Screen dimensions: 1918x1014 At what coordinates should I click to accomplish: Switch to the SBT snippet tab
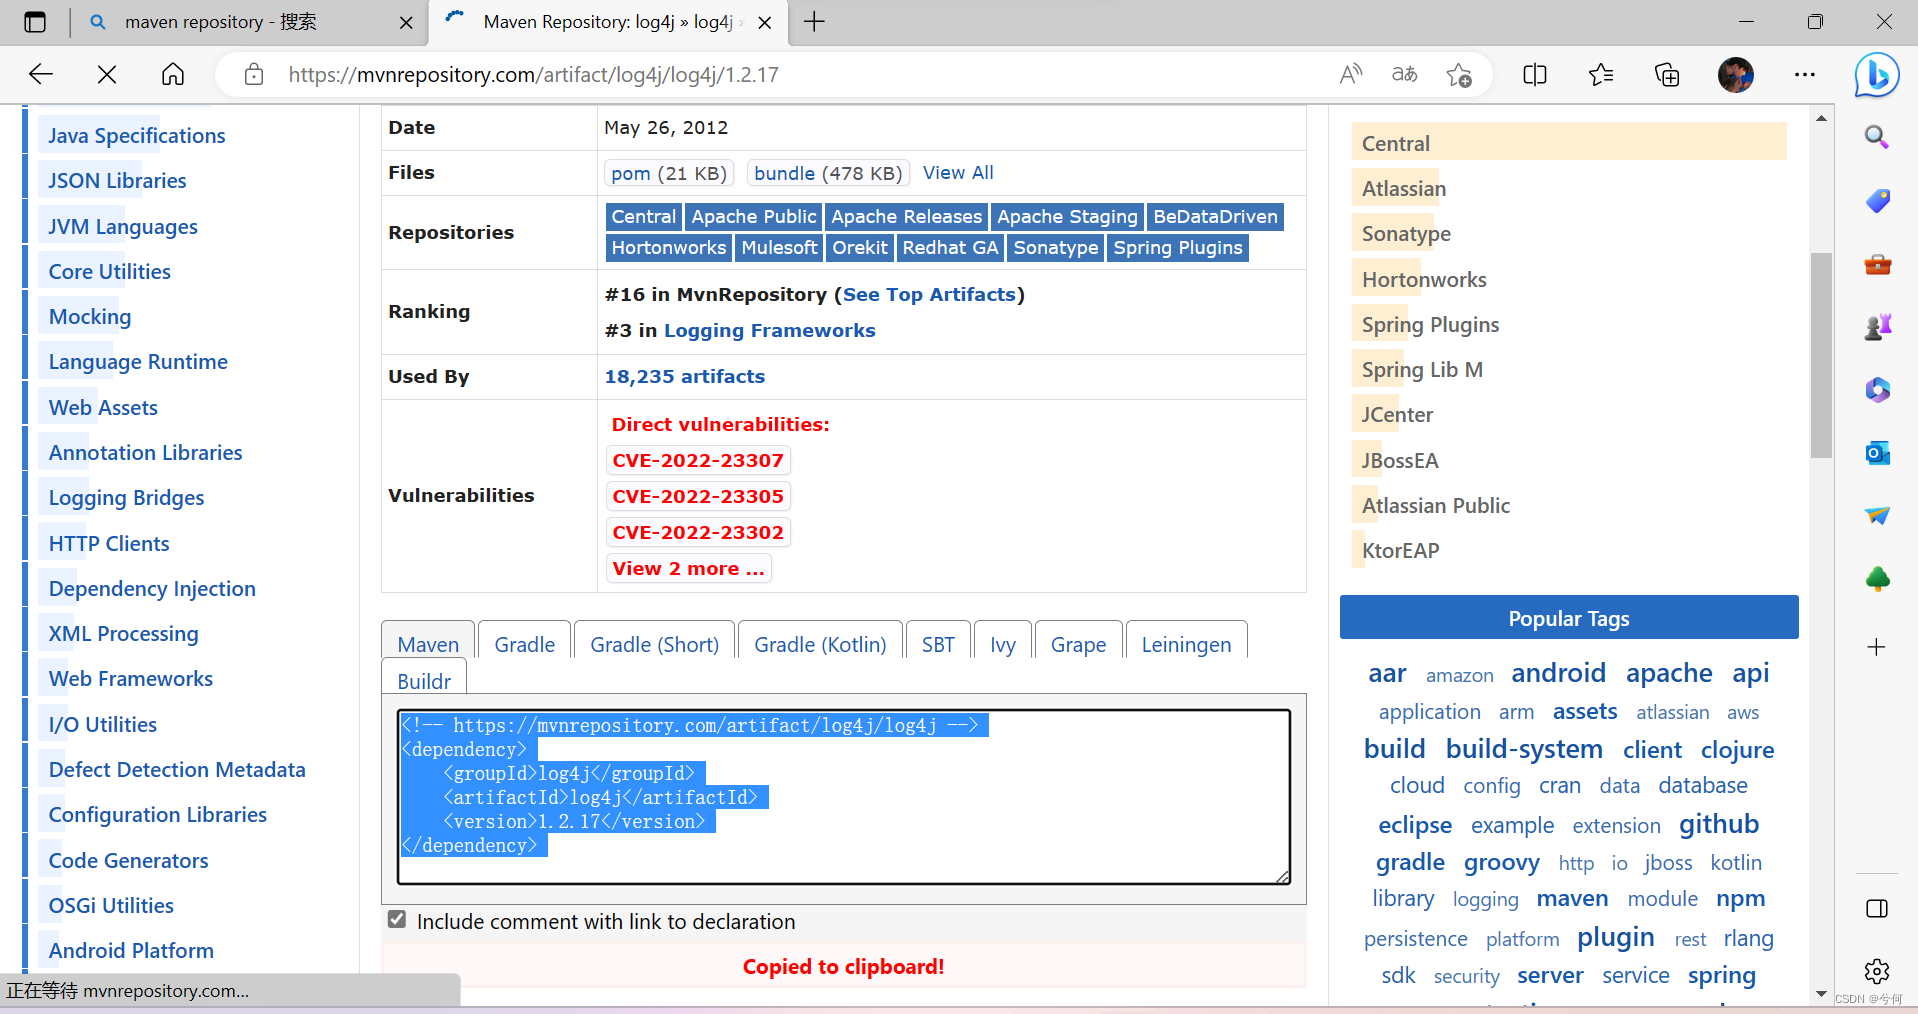coord(937,644)
